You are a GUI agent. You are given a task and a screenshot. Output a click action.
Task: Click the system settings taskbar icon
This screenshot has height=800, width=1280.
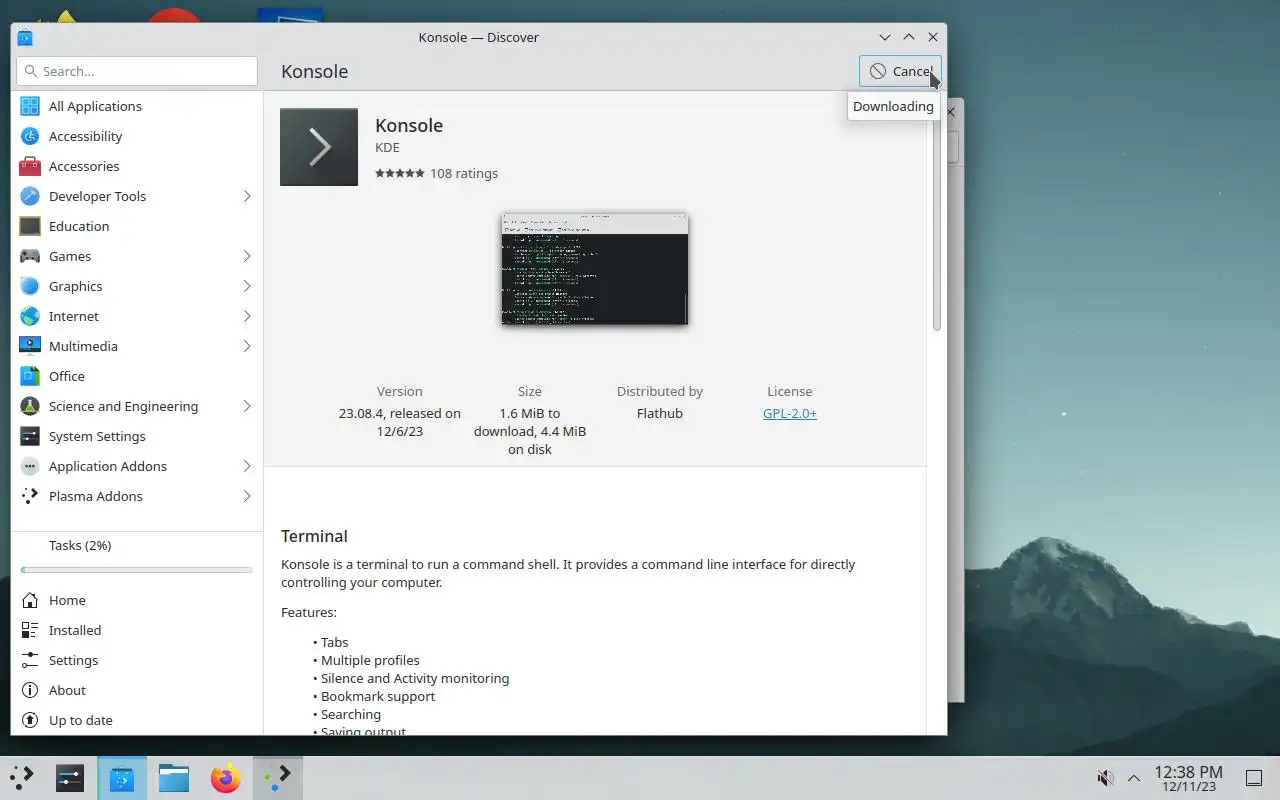click(70, 777)
